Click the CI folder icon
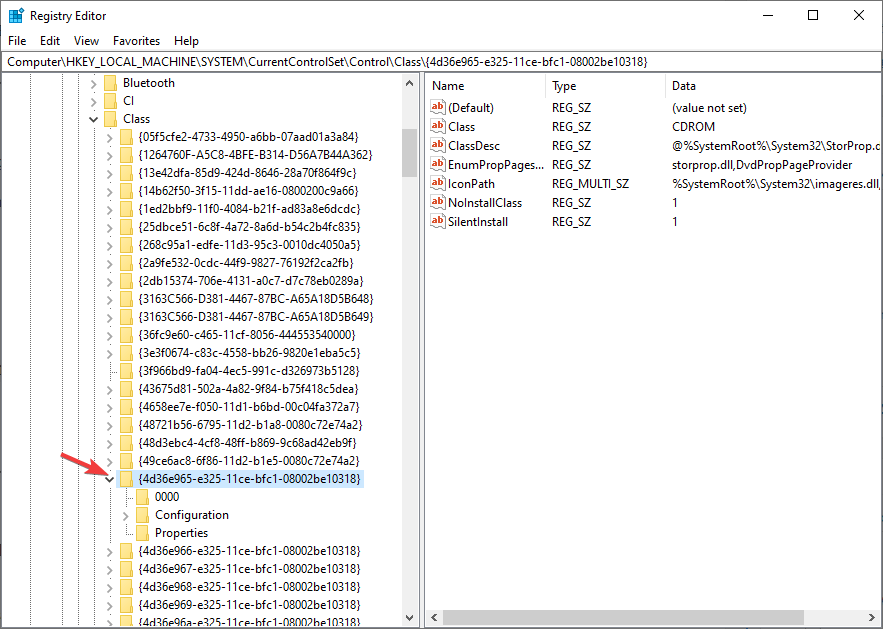This screenshot has width=883, height=629. point(110,101)
